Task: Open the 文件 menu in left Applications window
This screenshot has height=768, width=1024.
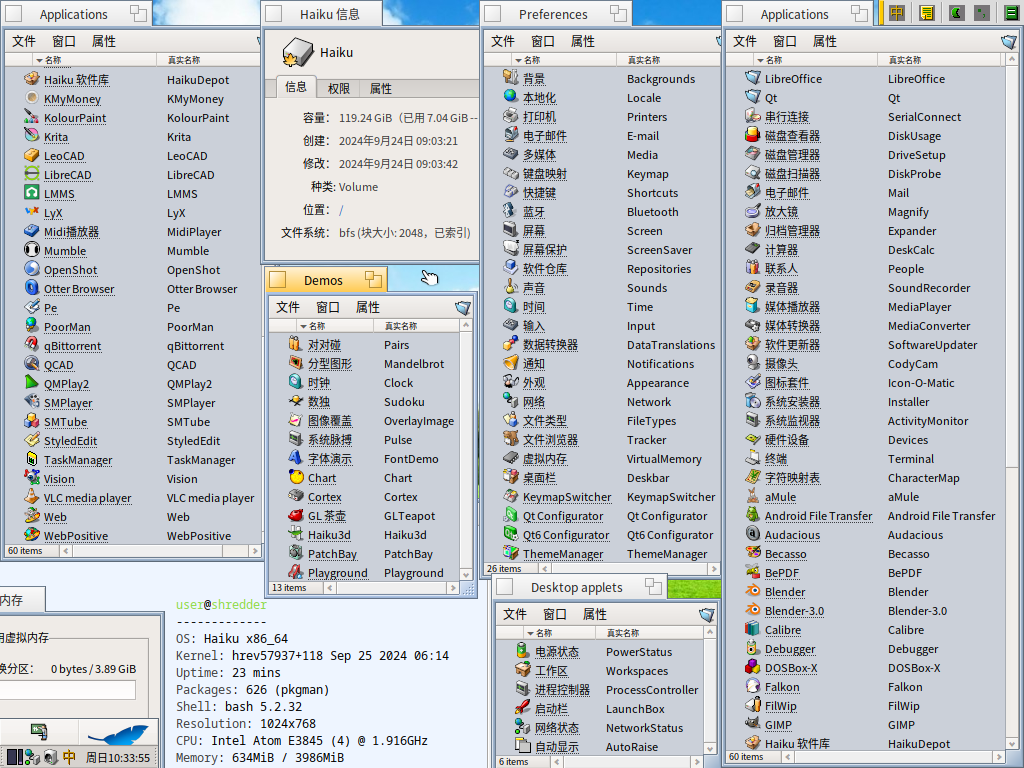Action: coord(24,41)
